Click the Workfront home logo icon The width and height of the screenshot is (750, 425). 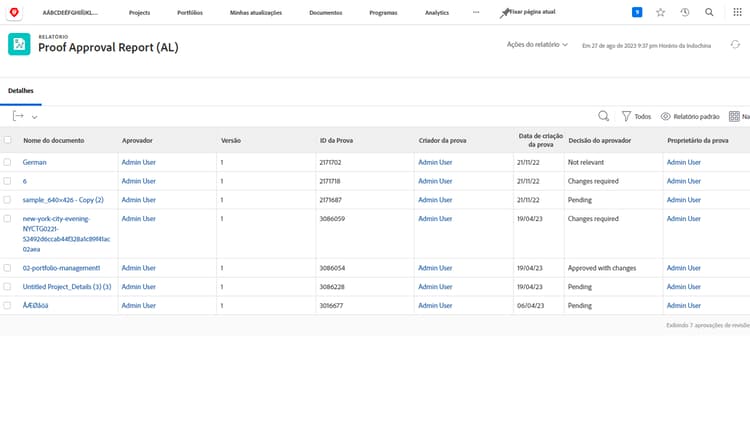tap(14, 12)
